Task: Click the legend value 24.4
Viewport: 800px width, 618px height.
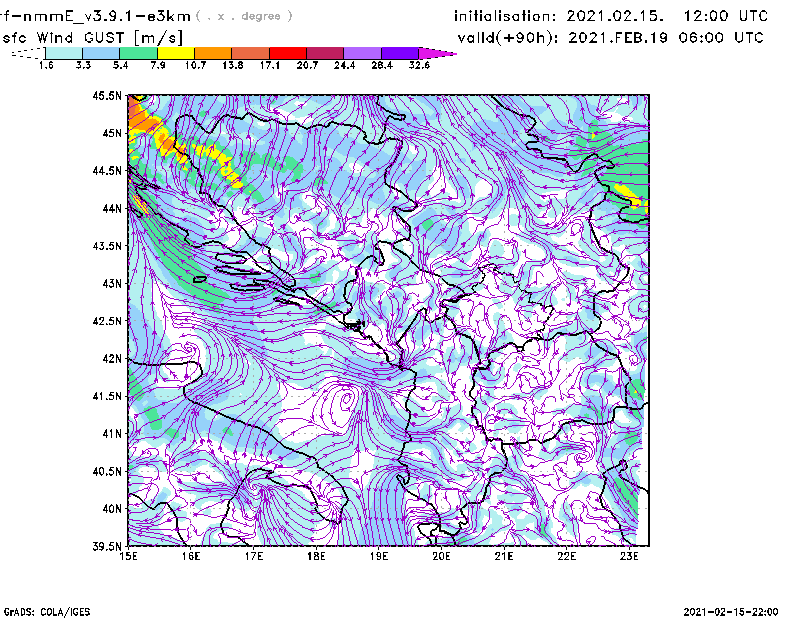Action: point(344,65)
